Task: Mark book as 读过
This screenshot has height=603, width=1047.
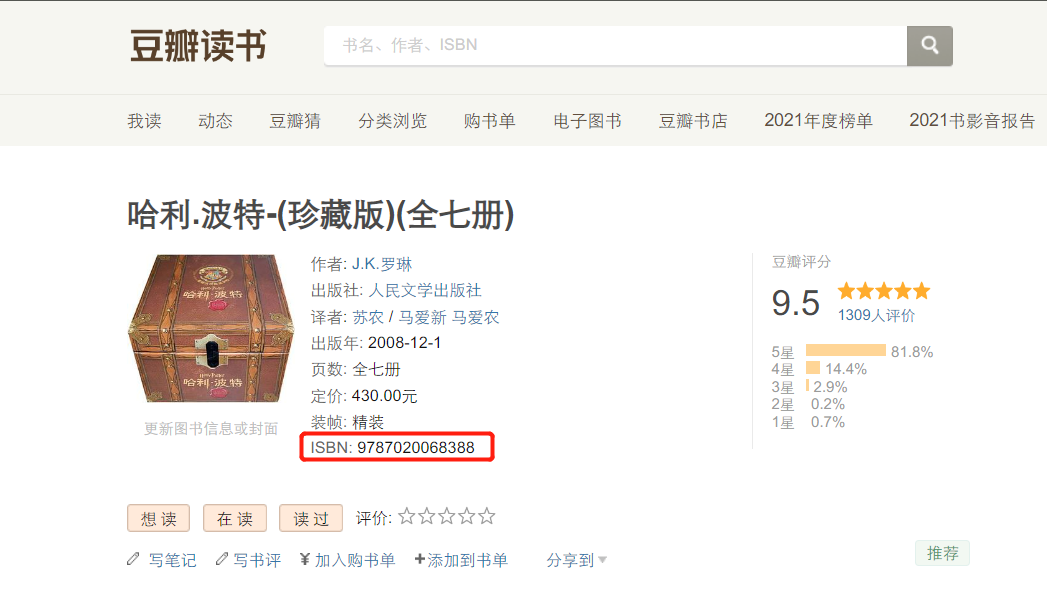Action: [x=310, y=518]
